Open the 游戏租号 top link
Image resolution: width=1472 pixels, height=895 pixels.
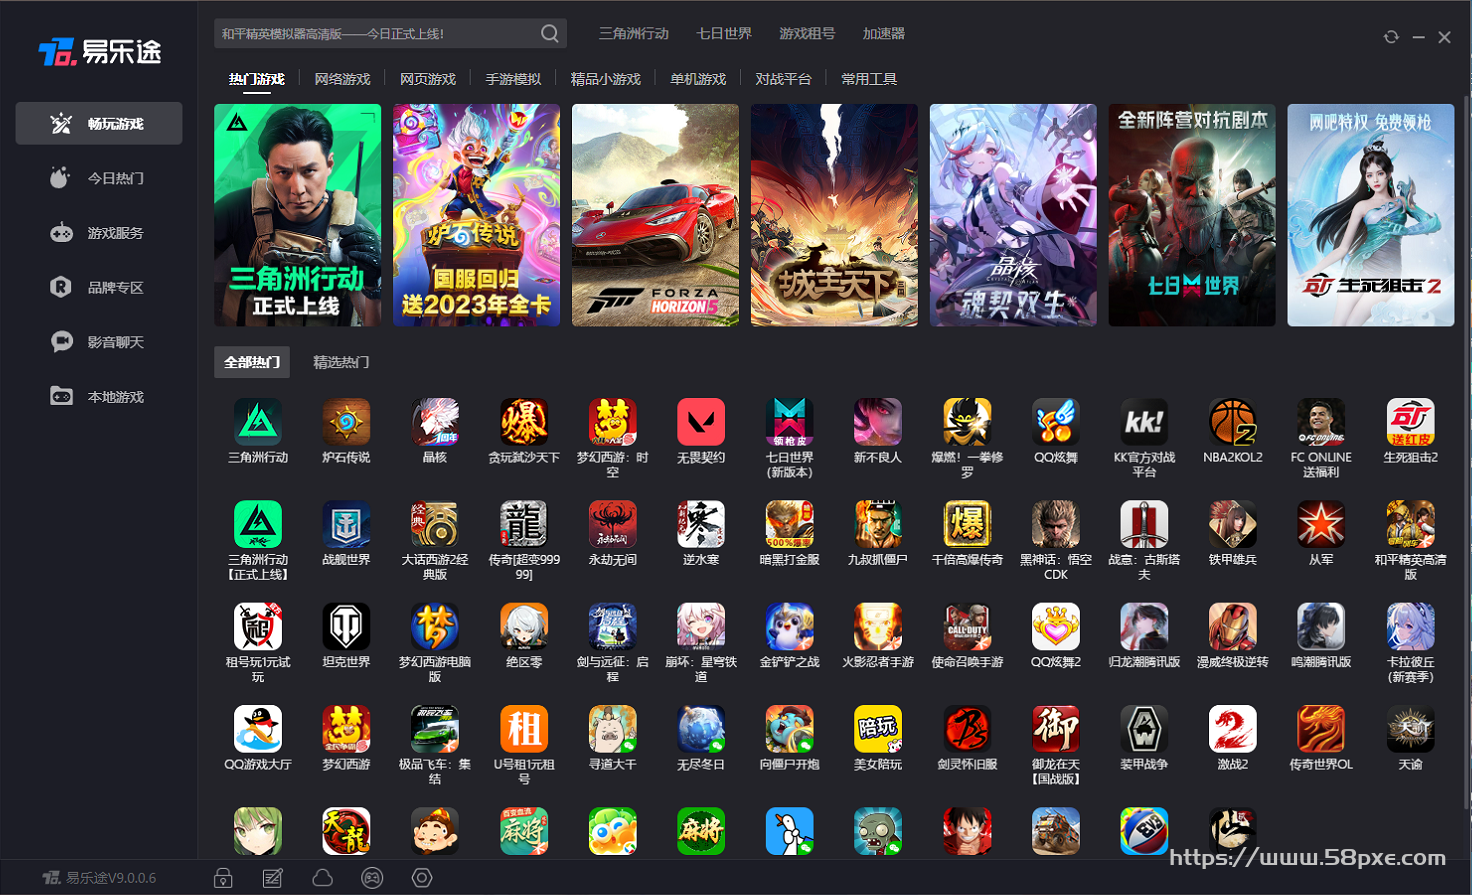pos(807,34)
